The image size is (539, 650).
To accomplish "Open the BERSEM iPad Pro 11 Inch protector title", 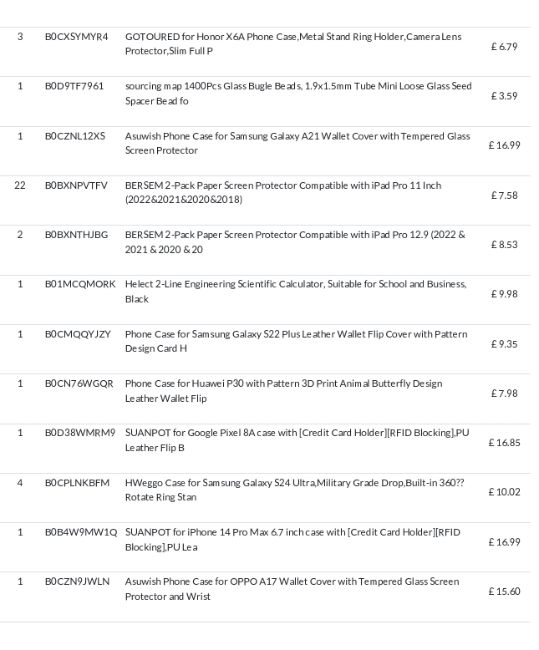I will click(x=283, y=192).
